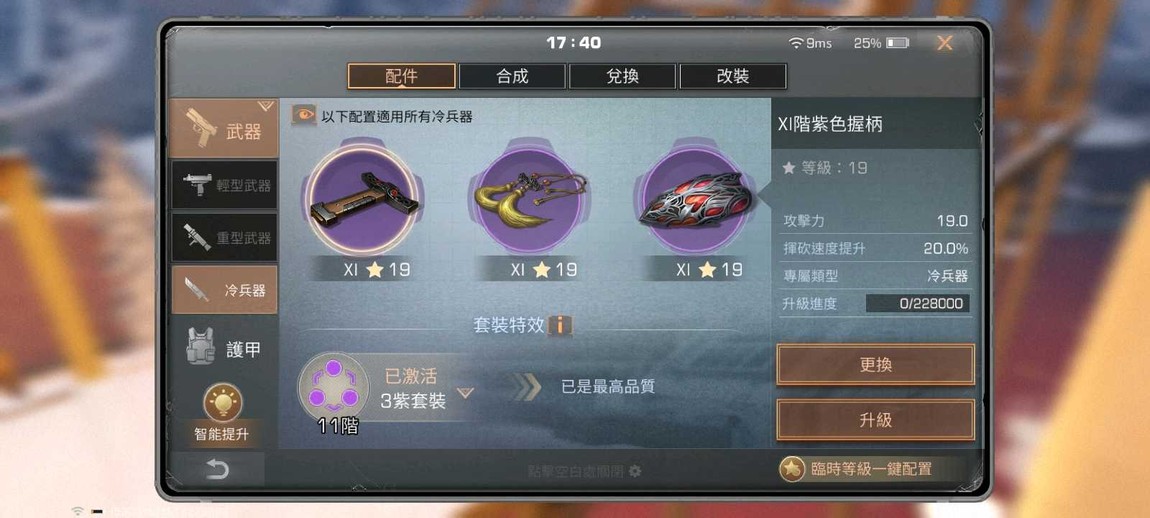Open the 護甲 armor category
The image size is (1150, 518).
click(x=224, y=349)
